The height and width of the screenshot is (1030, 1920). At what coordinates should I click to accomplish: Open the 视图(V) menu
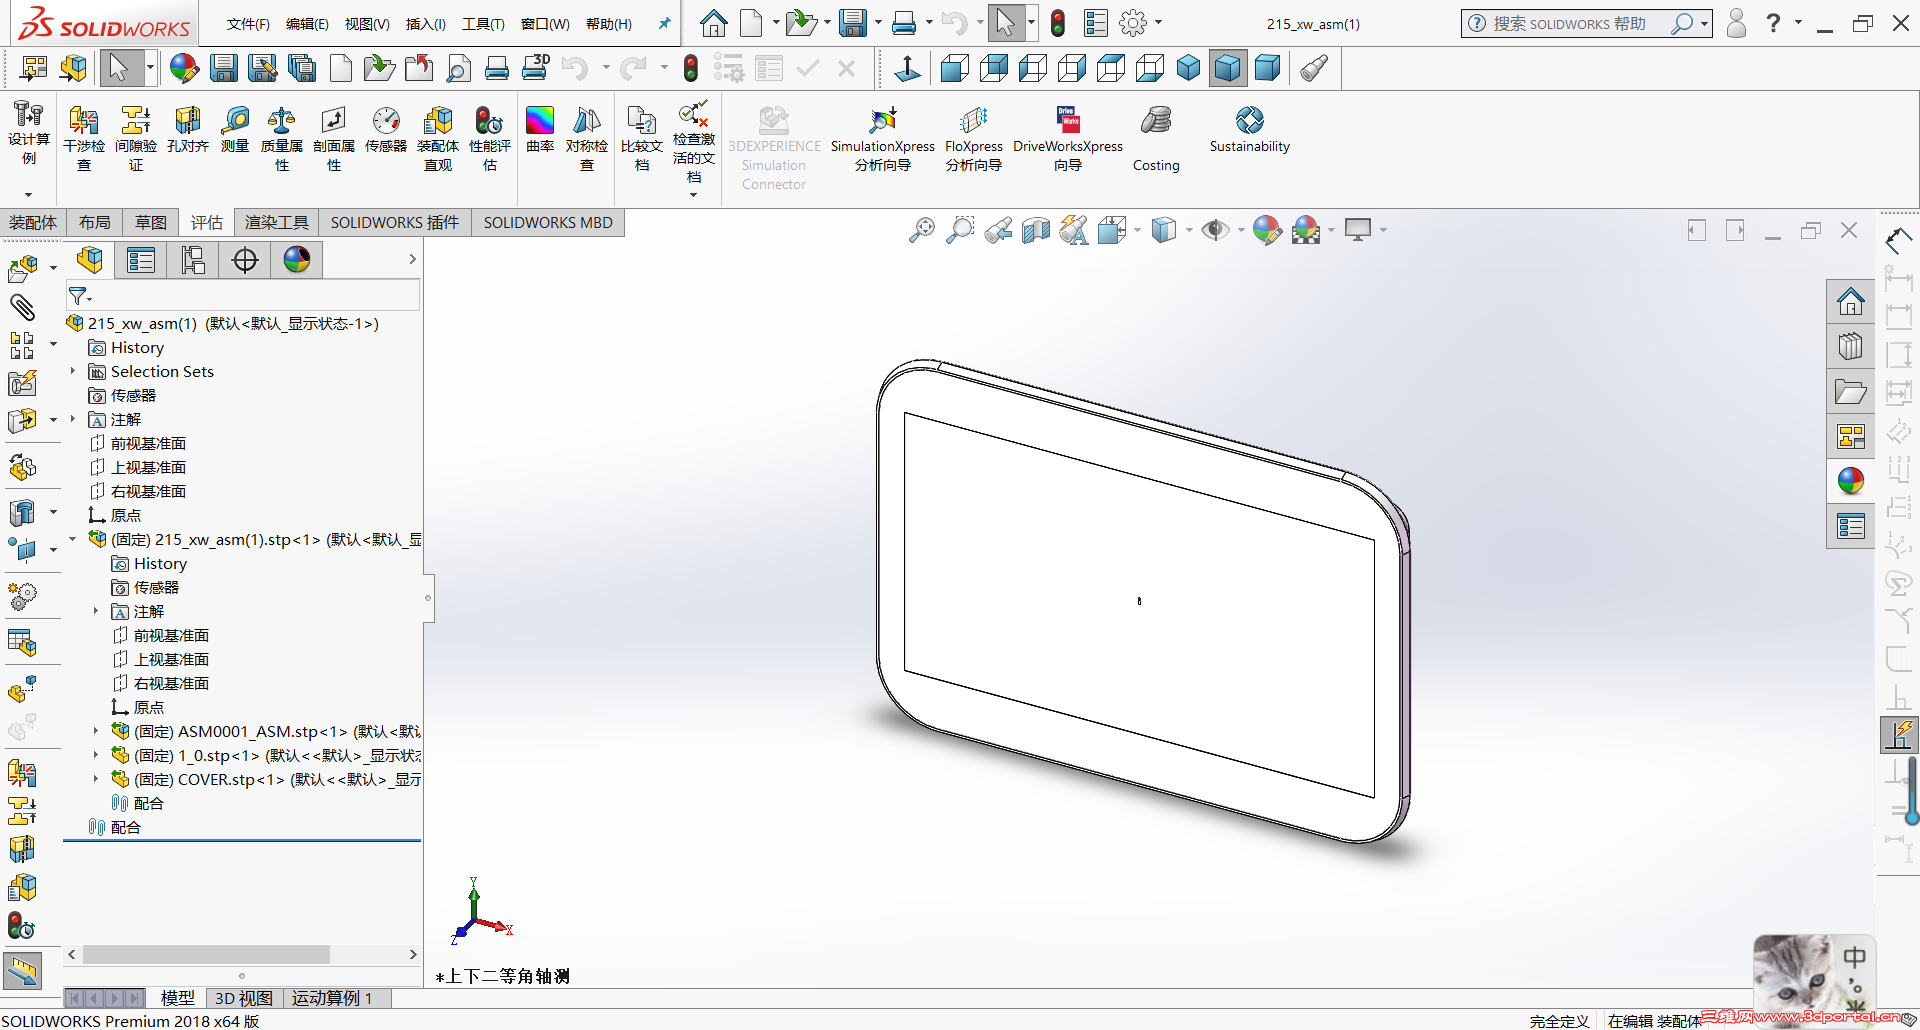coord(367,24)
